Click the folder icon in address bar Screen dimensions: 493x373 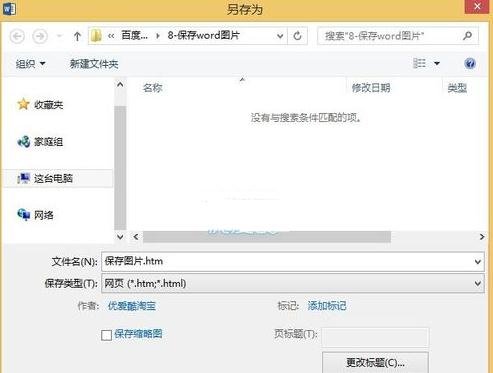pos(96,36)
